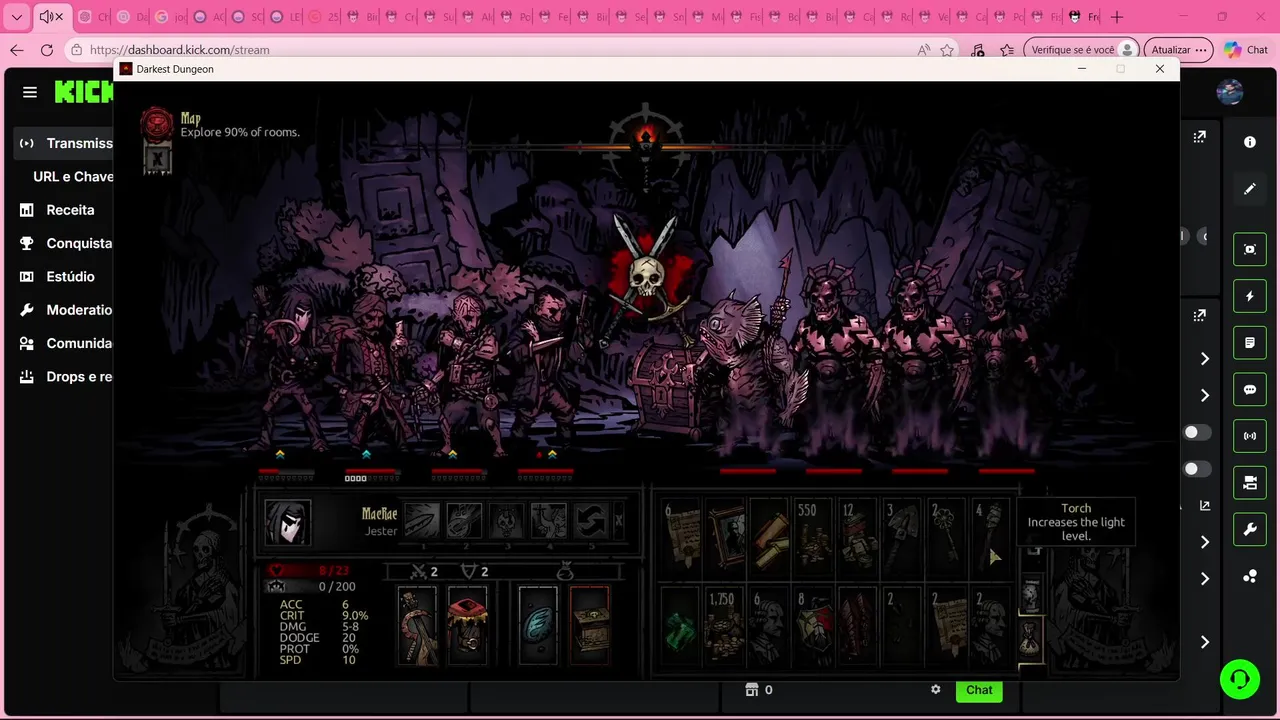This screenshot has width=1280, height=720.
Task: Click the broadcast signal icon
Action: (x=1250, y=436)
